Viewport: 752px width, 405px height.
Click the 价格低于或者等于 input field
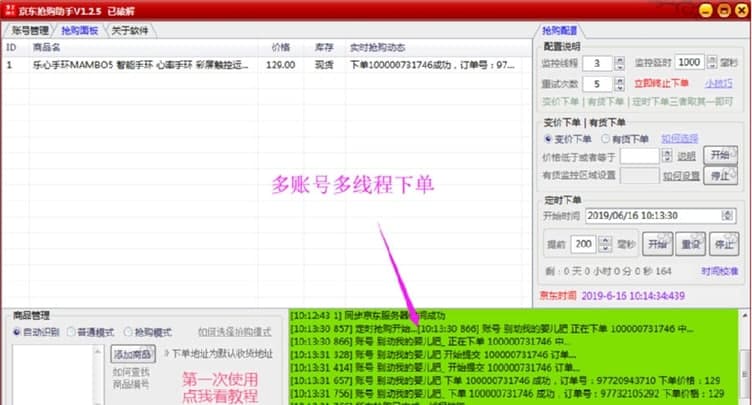(x=640, y=156)
